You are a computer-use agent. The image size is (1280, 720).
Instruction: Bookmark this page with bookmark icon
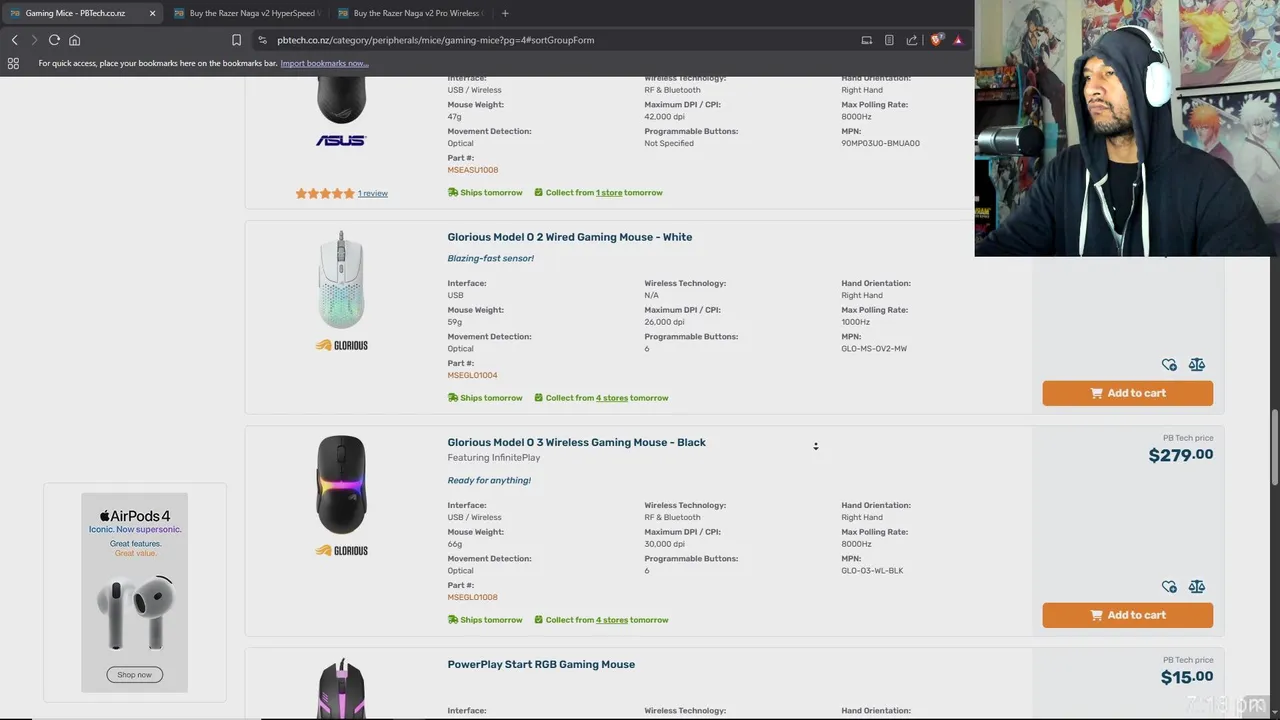(236, 40)
